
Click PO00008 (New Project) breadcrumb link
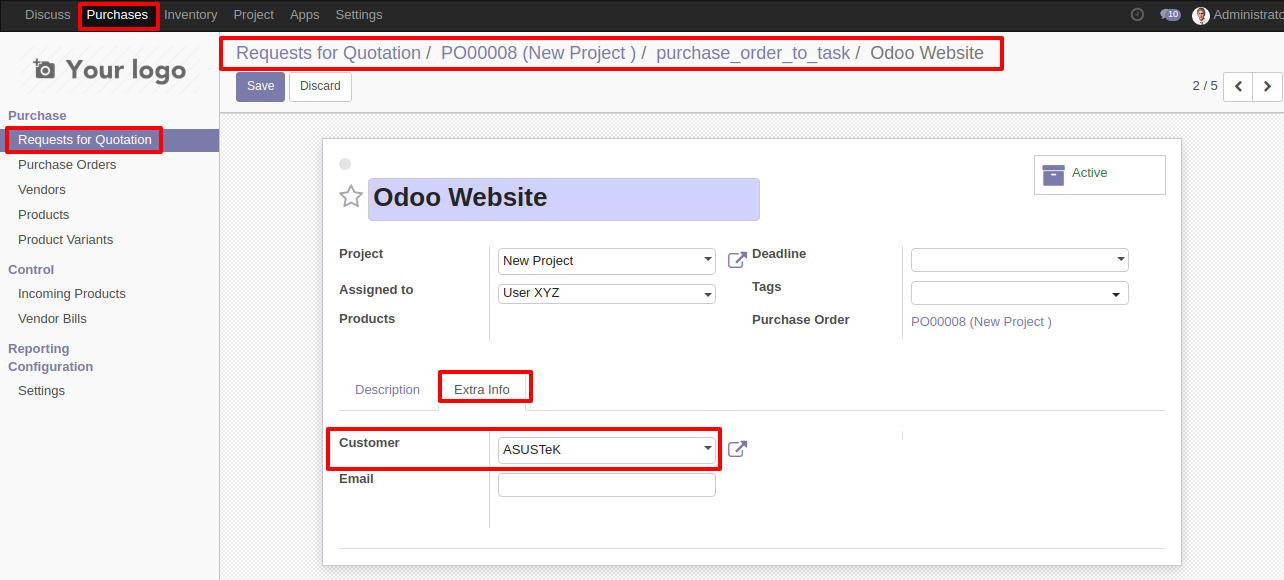point(539,53)
